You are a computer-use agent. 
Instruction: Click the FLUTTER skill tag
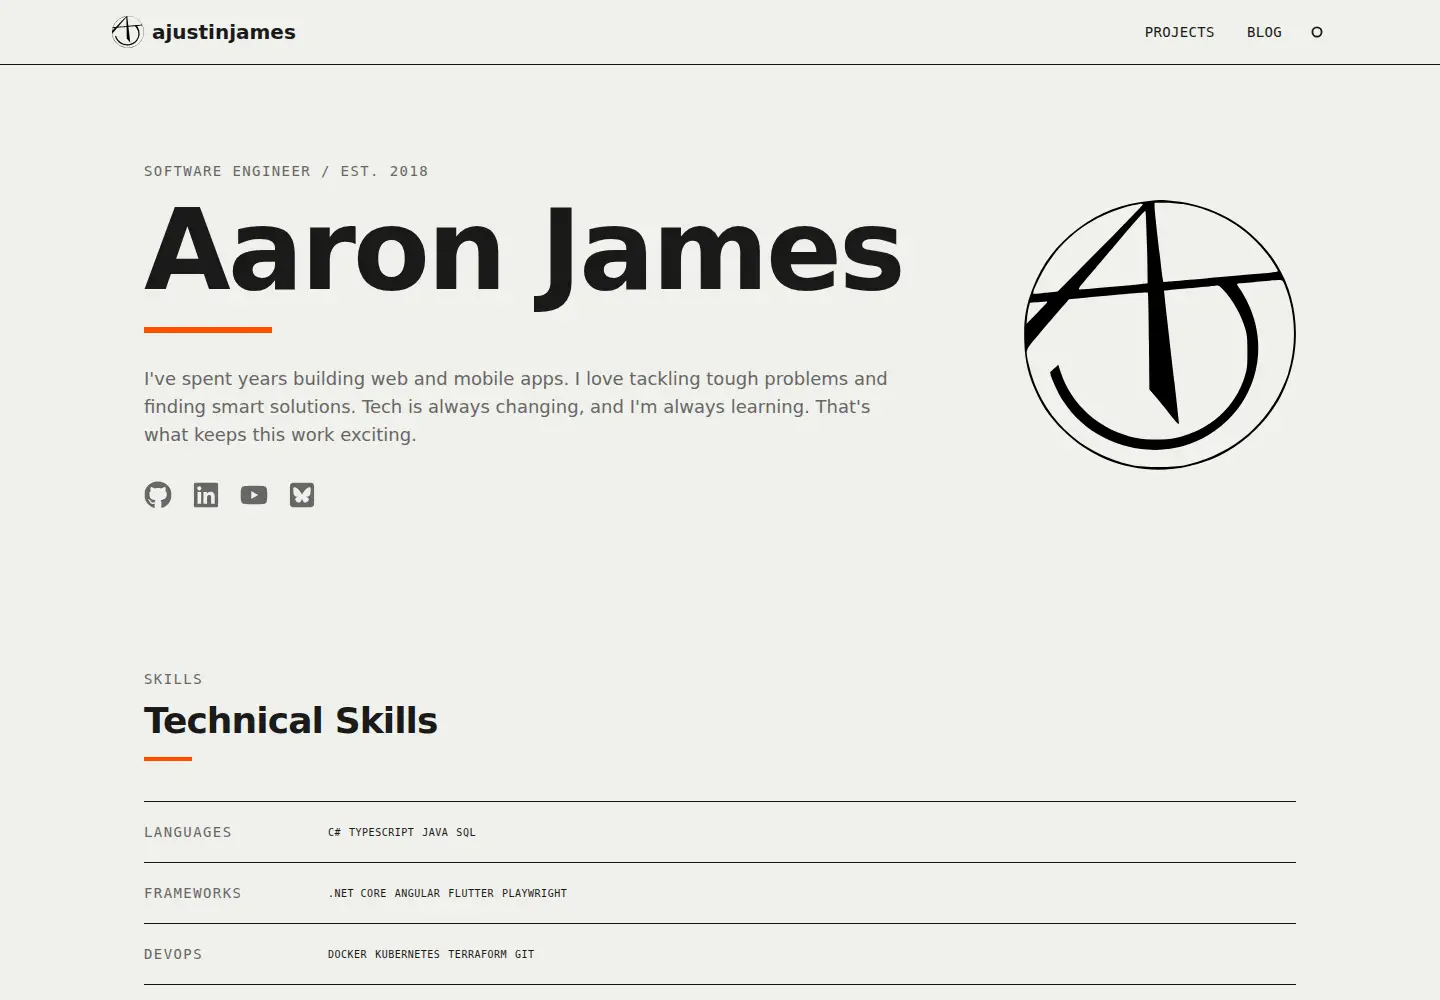click(x=471, y=893)
